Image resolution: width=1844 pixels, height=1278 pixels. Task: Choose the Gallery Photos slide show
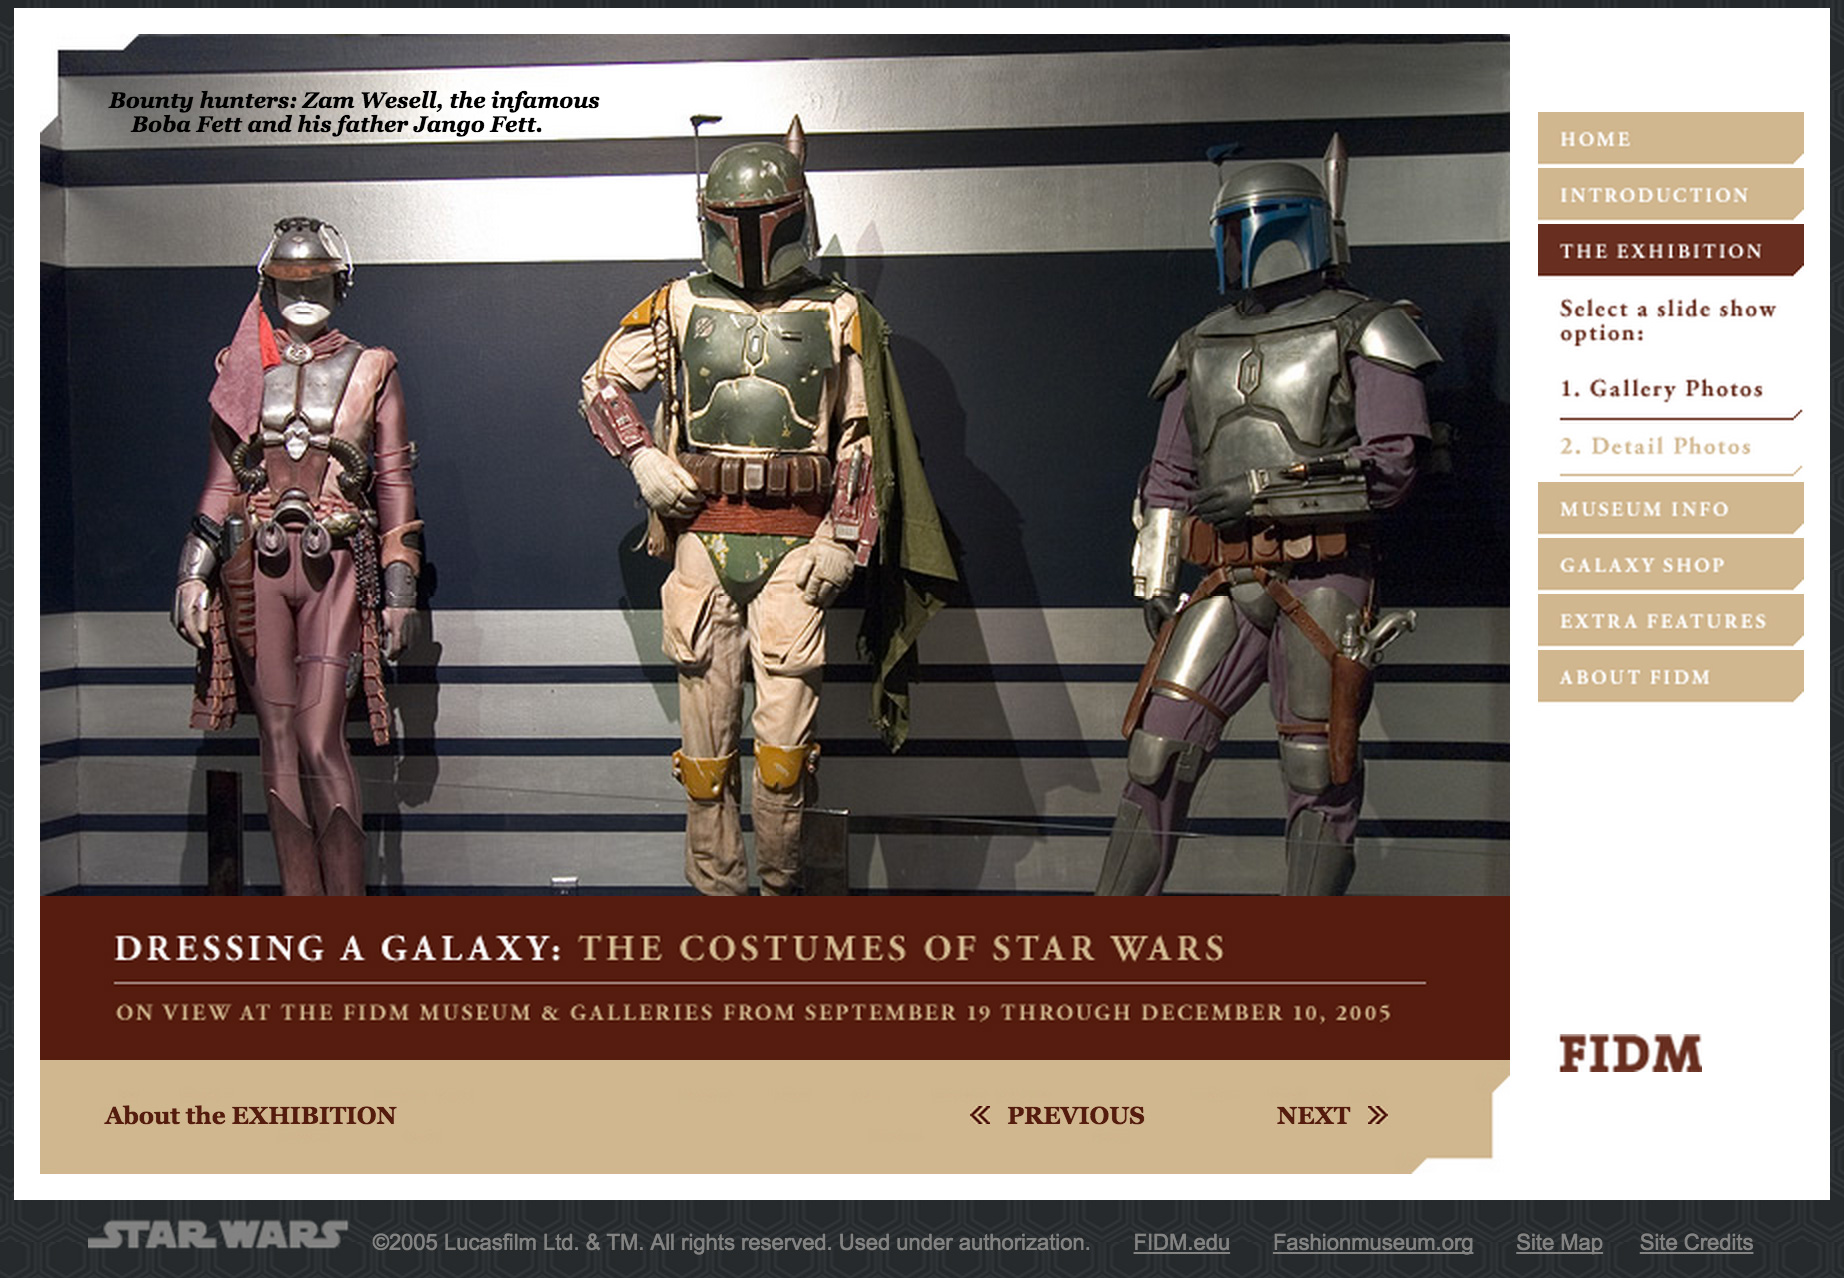point(1662,388)
